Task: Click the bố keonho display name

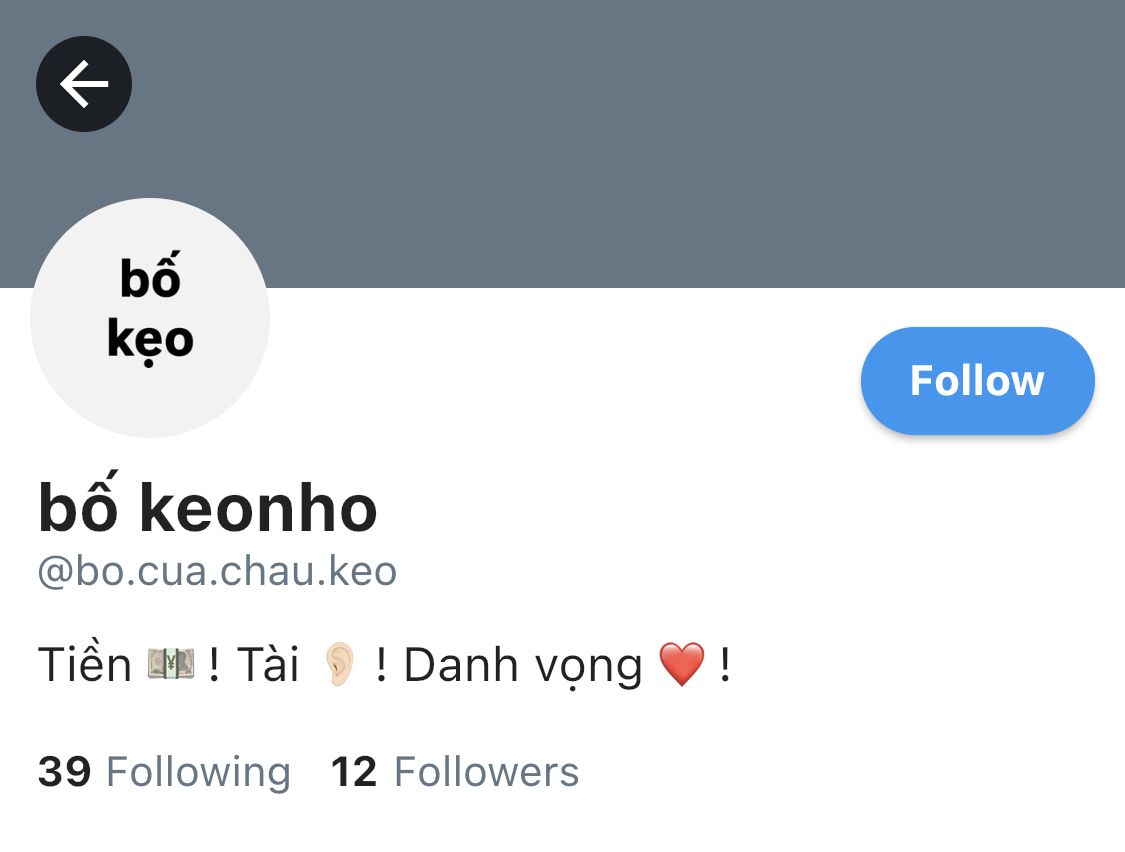Action: pos(207,505)
